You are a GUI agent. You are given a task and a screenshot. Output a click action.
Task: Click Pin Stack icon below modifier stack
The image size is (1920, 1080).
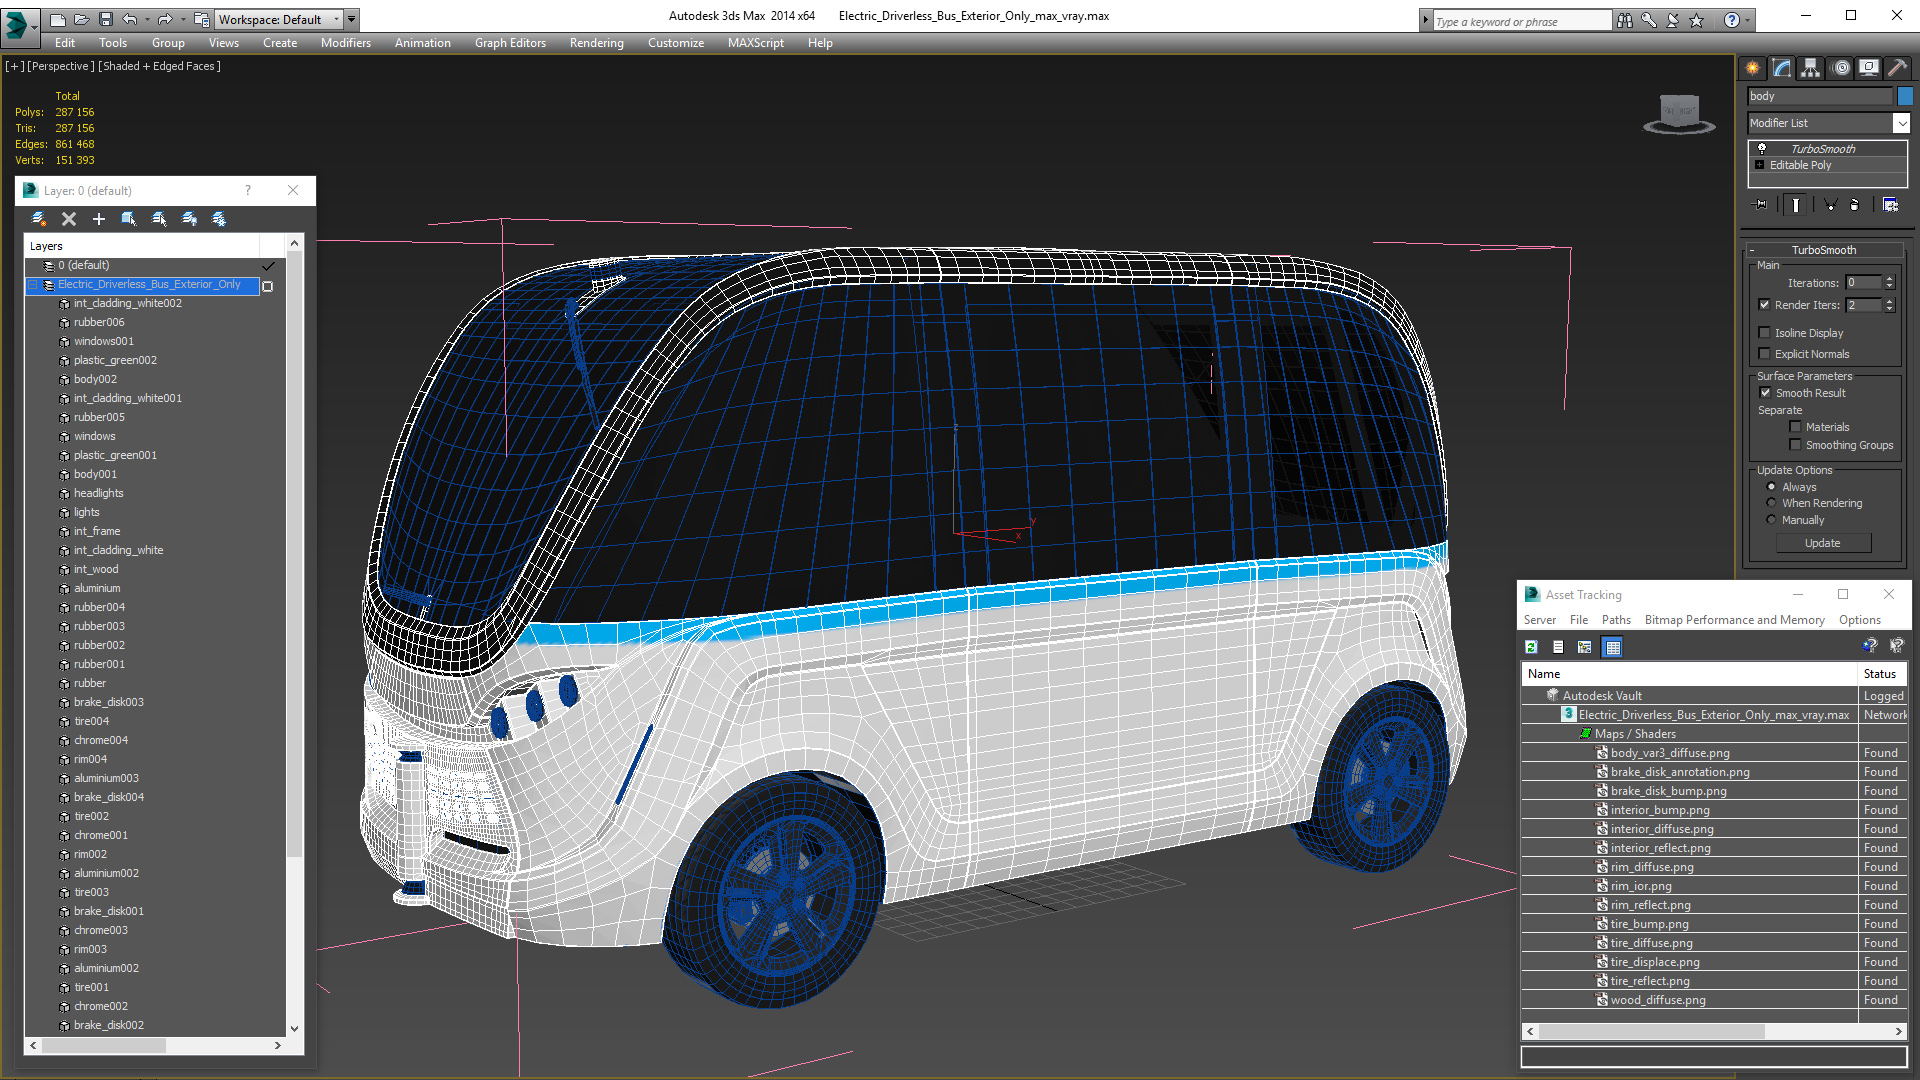[1761, 204]
